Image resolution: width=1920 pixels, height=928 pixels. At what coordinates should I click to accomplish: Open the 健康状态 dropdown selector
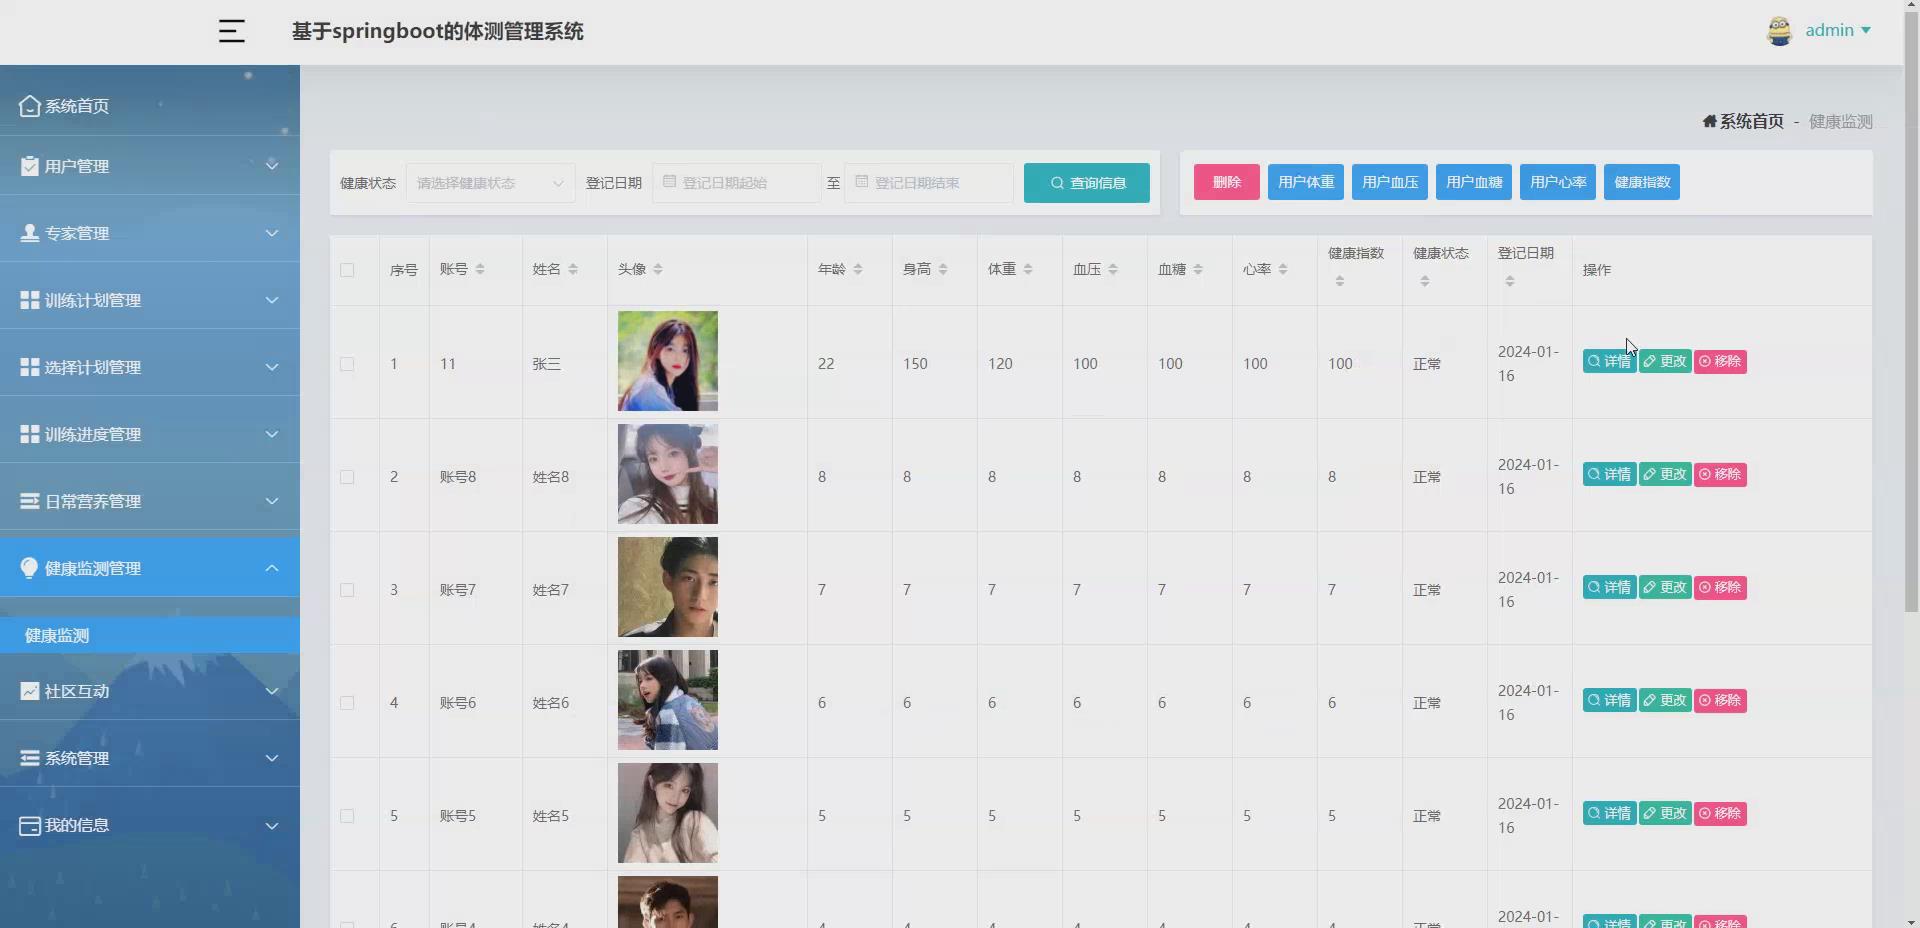tap(490, 183)
